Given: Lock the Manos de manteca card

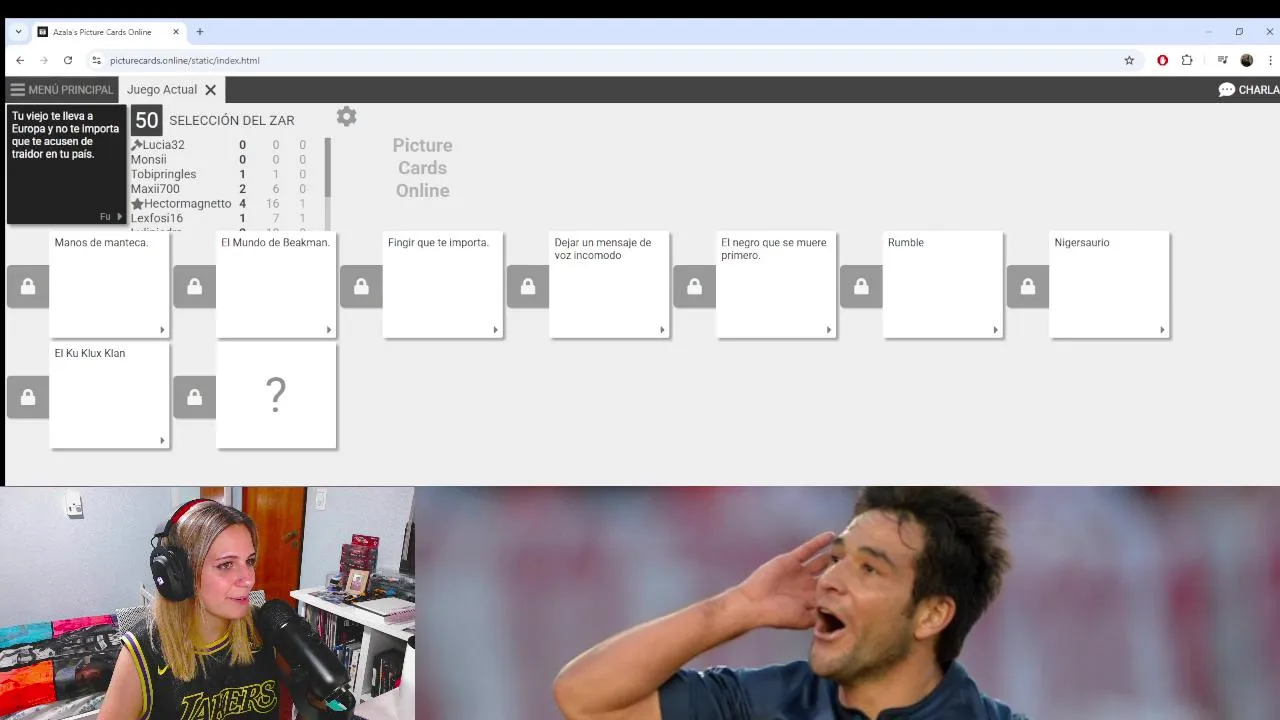Looking at the screenshot, I should coord(28,287).
